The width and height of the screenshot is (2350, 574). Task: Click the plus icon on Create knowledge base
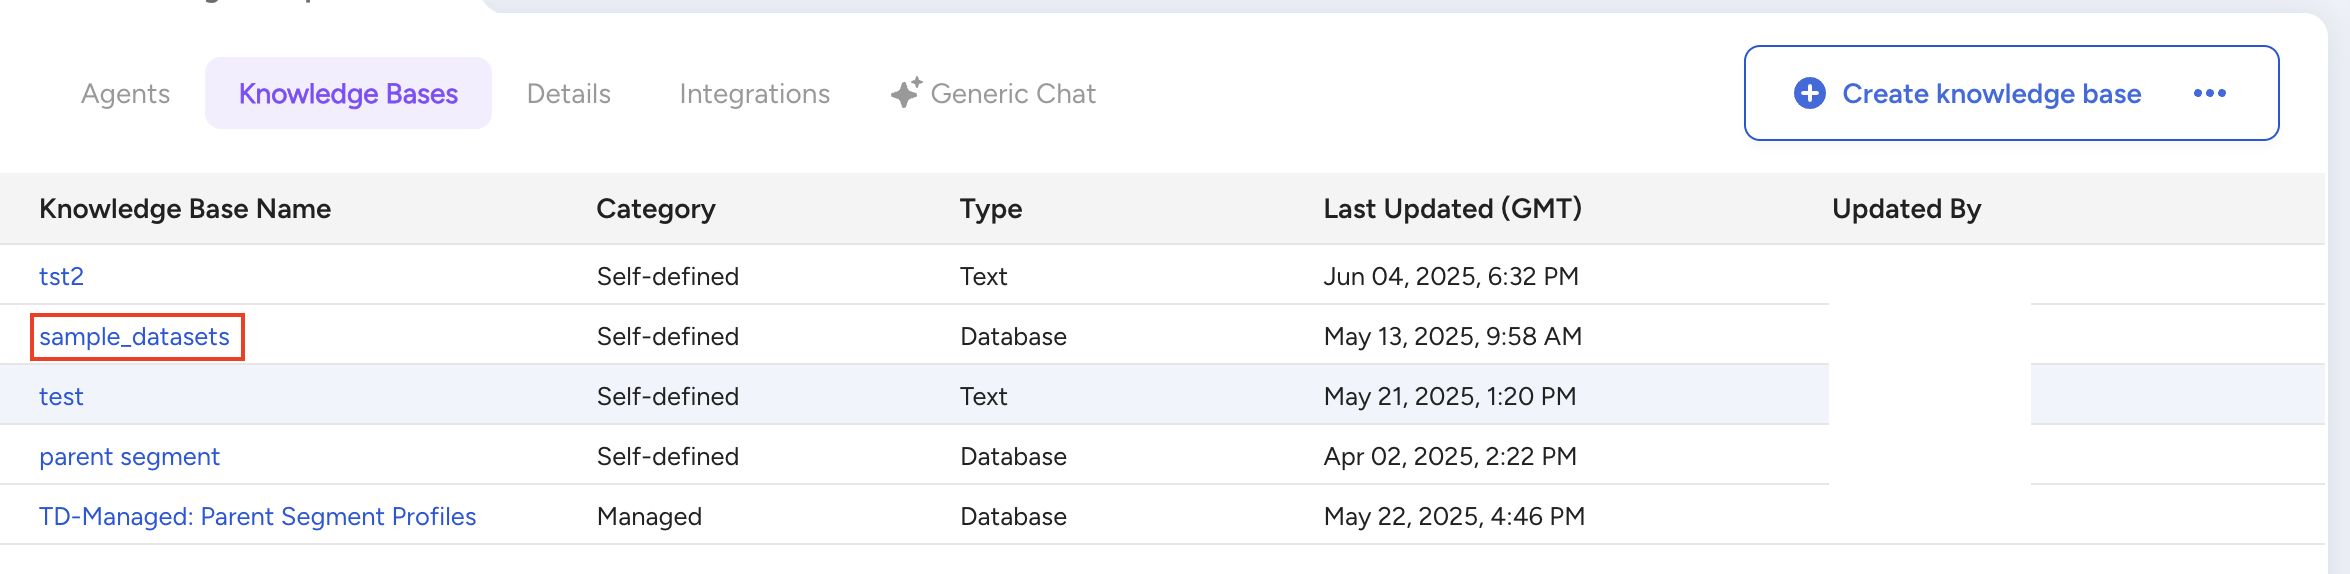[1809, 93]
